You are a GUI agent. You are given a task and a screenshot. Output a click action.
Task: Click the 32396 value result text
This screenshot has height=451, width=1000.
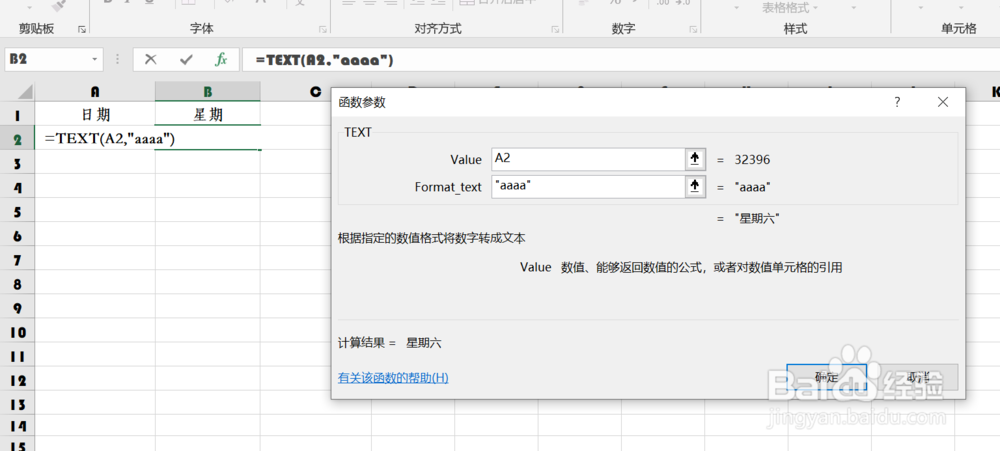(x=752, y=159)
